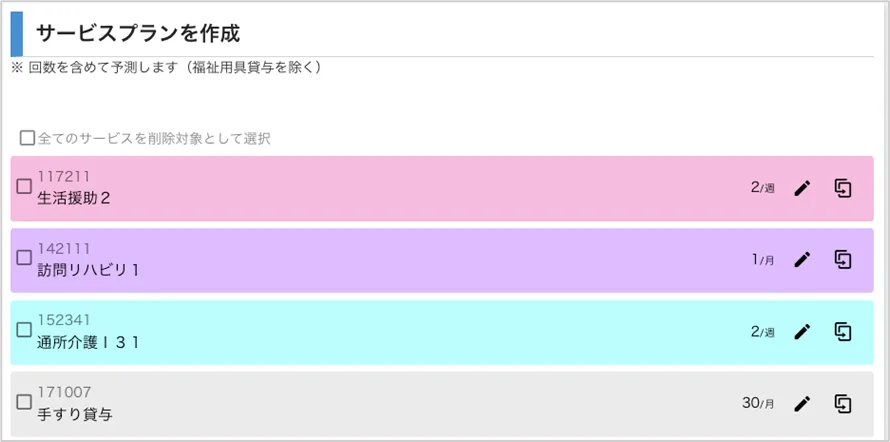The image size is (890, 442).
Task: Click the サービスプランを作成 heading
Action: (x=138, y=33)
